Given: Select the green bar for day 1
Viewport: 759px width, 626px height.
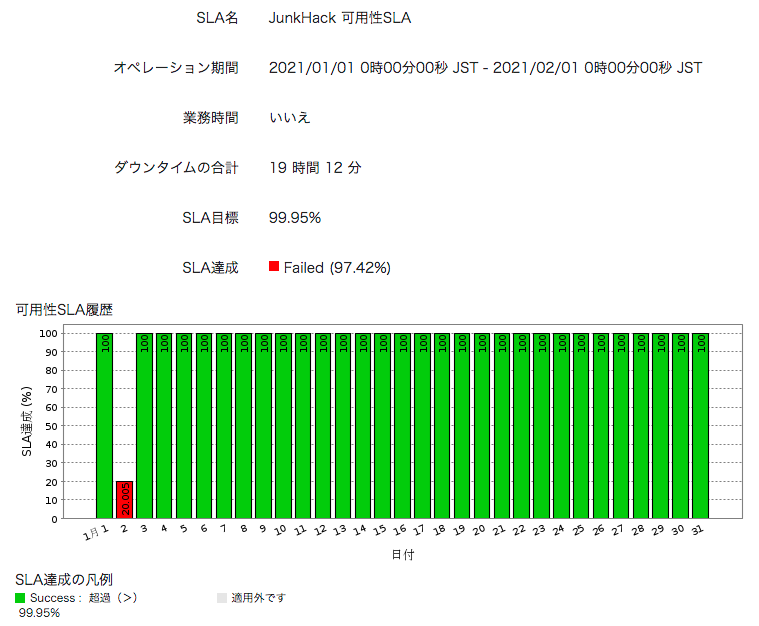Looking at the screenshot, I should [104, 425].
